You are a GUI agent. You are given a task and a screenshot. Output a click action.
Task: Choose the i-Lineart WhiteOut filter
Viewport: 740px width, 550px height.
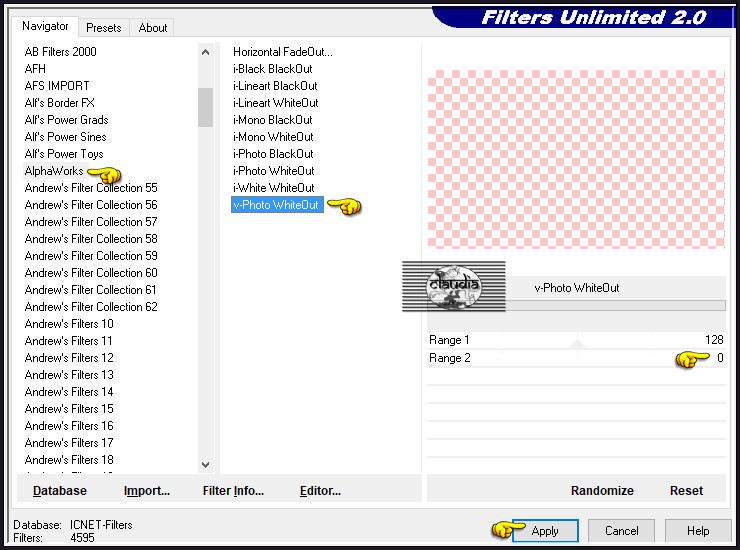click(276, 103)
